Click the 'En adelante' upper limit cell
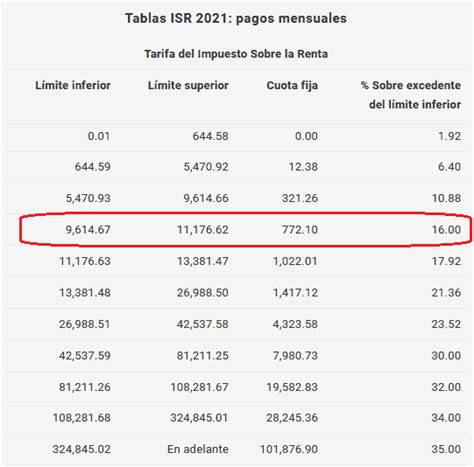 coord(198,449)
